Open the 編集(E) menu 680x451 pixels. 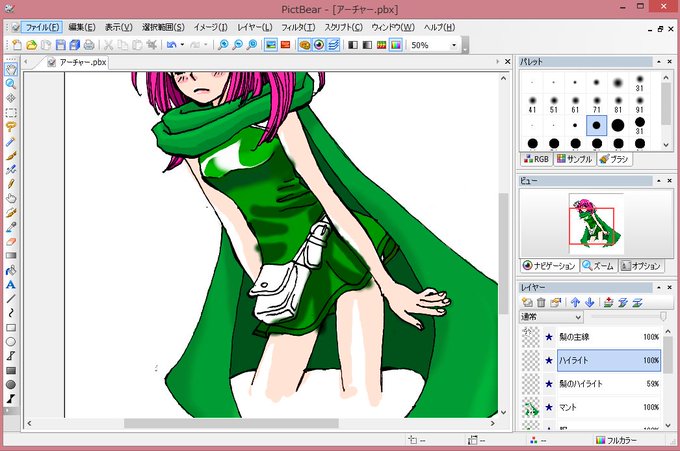(82, 27)
